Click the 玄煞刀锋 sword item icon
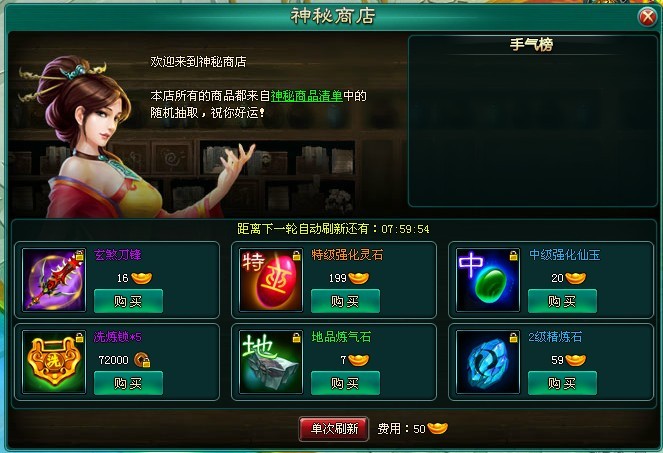The image size is (663, 453). pyautogui.click(x=54, y=280)
